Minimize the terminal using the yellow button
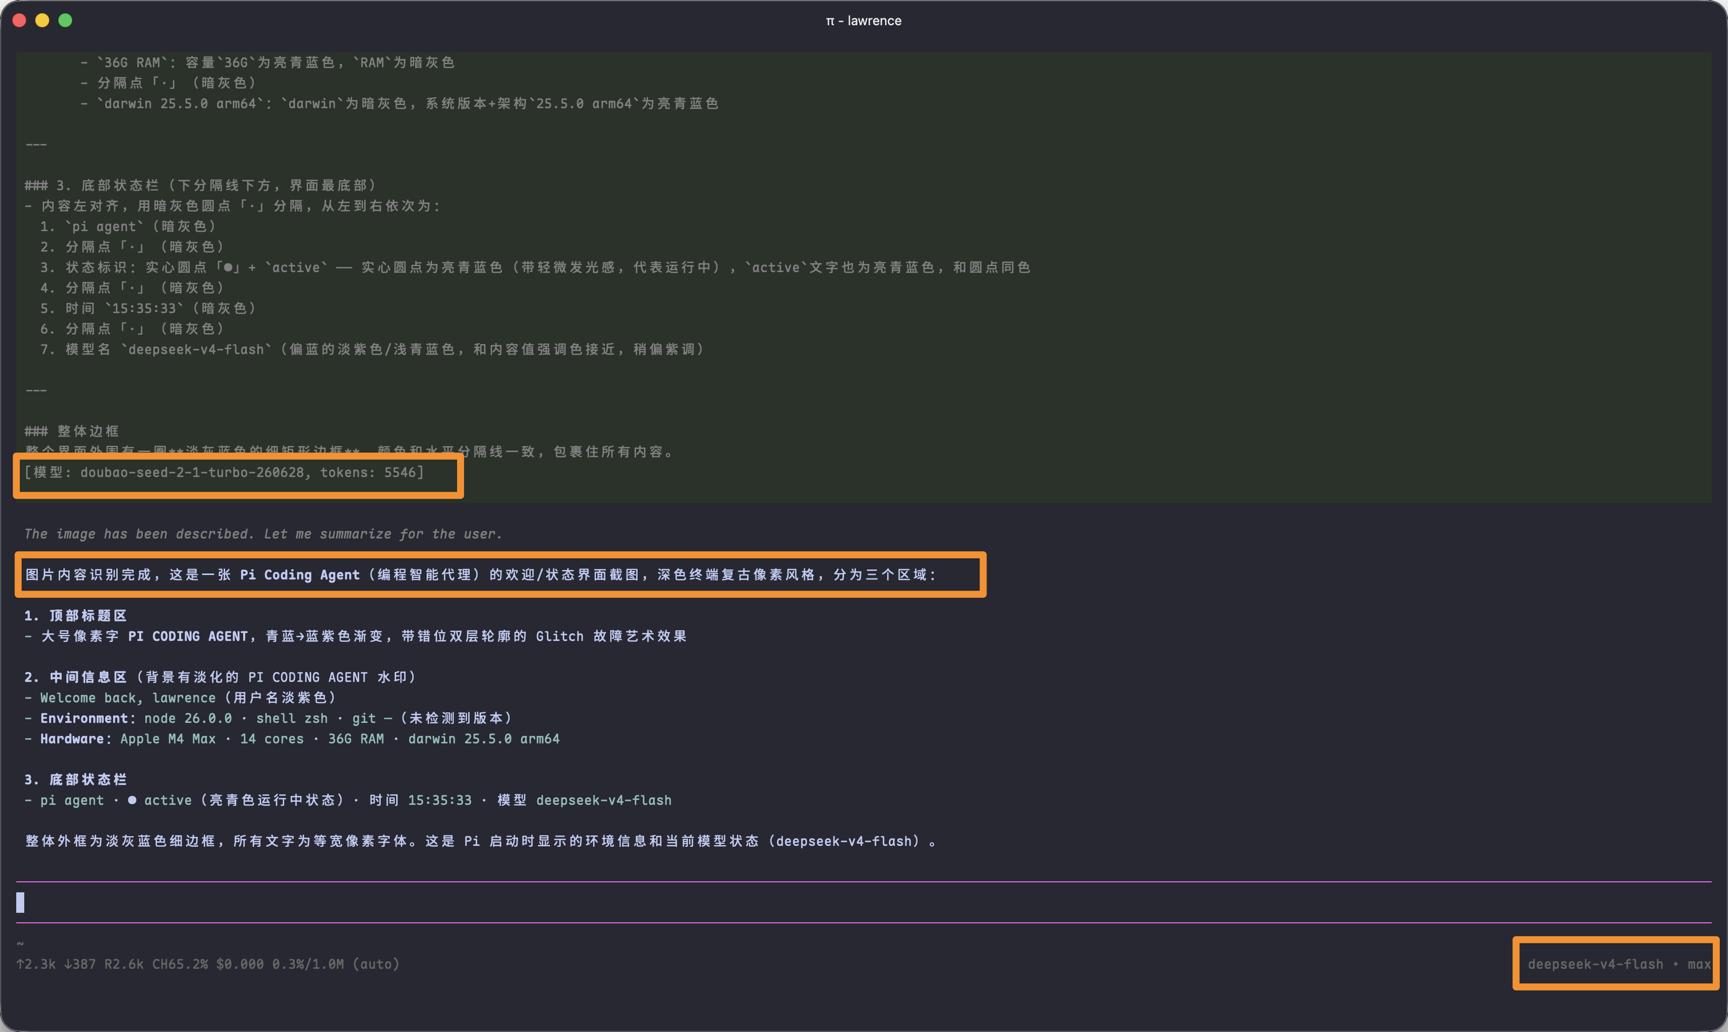 pyautogui.click(x=42, y=20)
